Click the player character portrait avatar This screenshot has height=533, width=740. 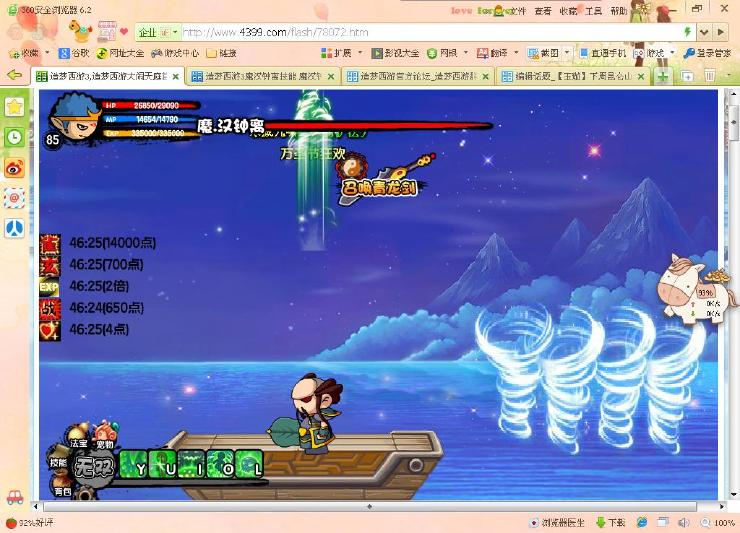[x=75, y=117]
